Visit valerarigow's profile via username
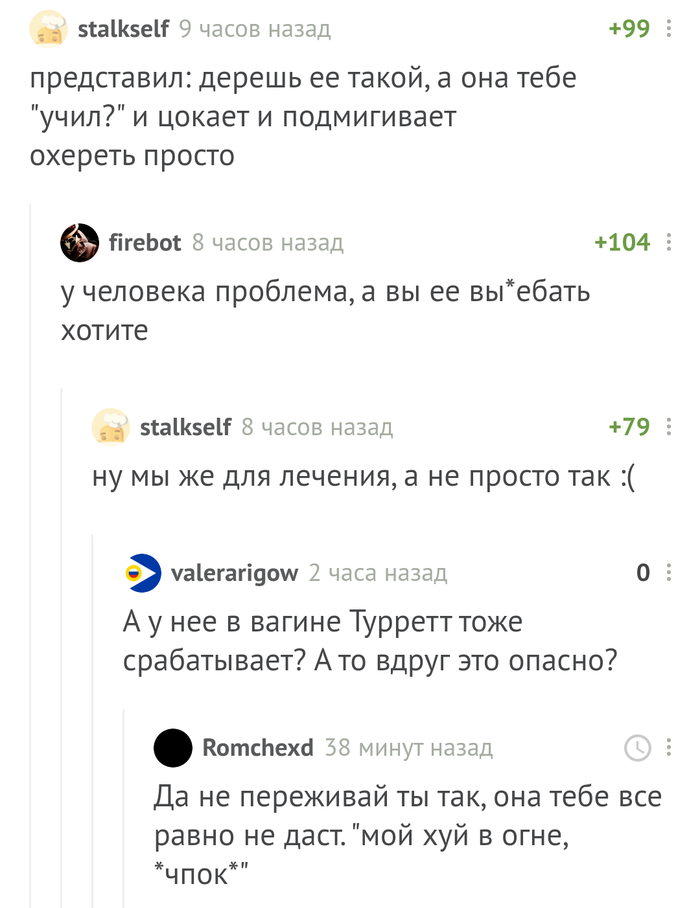Image resolution: width=700 pixels, height=908 pixels. [x=234, y=573]
